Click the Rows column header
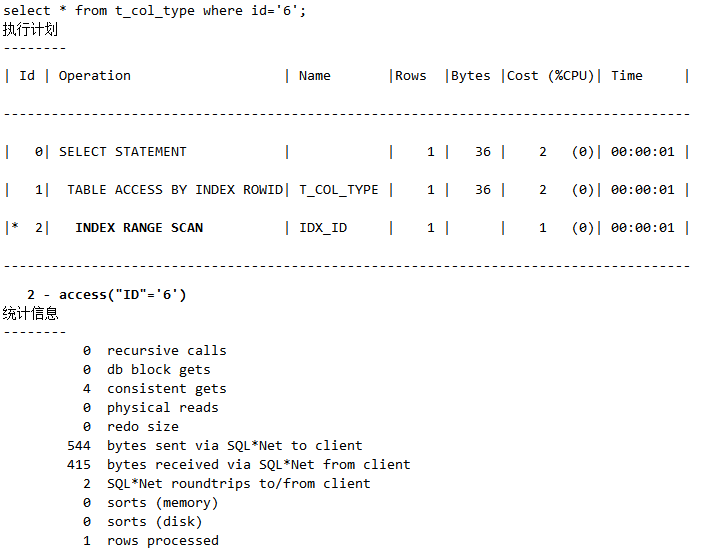 point(410,76)
